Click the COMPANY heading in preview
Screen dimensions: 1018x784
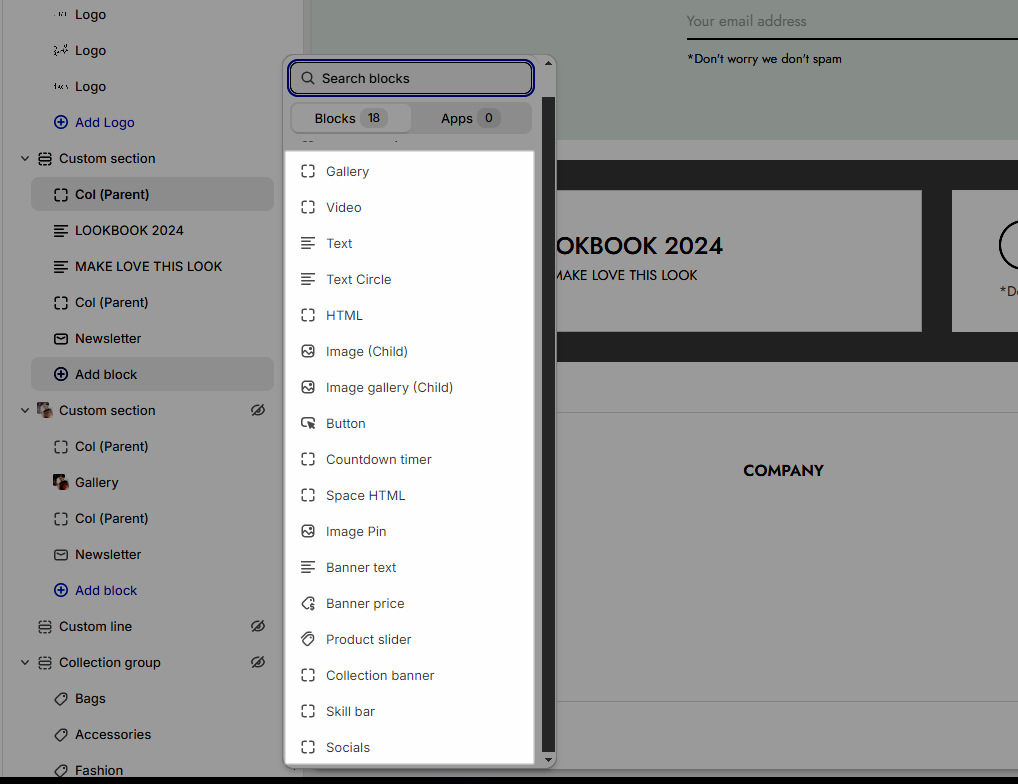(783, 471)
